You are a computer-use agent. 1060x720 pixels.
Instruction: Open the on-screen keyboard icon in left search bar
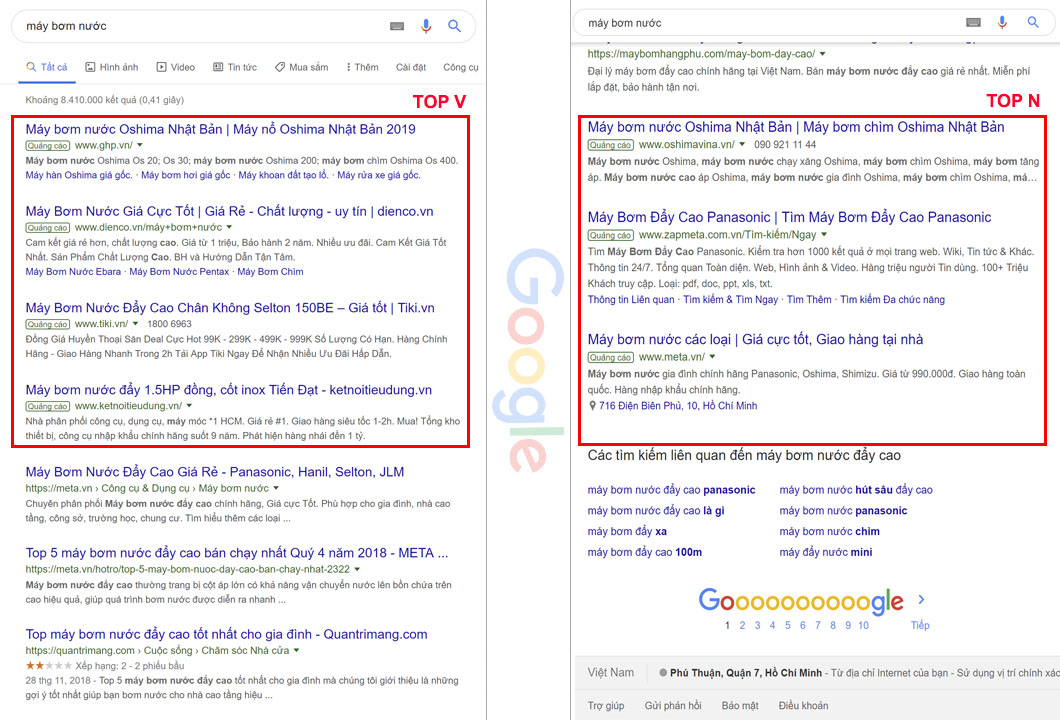397,26
